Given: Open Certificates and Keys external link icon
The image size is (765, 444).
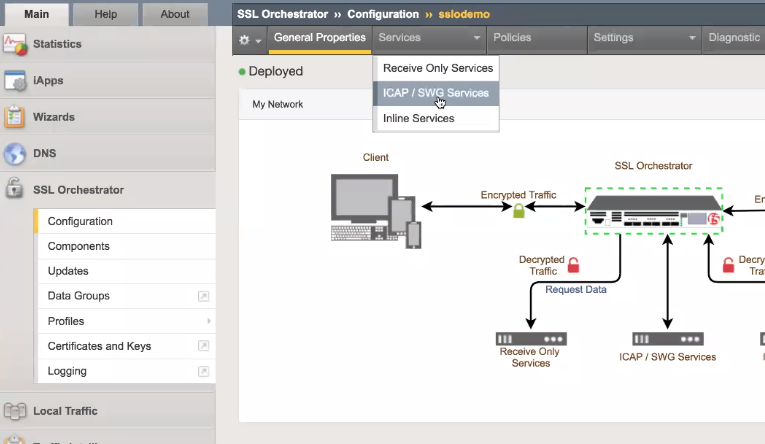Looking at the screenshot, I should point(203,346).
